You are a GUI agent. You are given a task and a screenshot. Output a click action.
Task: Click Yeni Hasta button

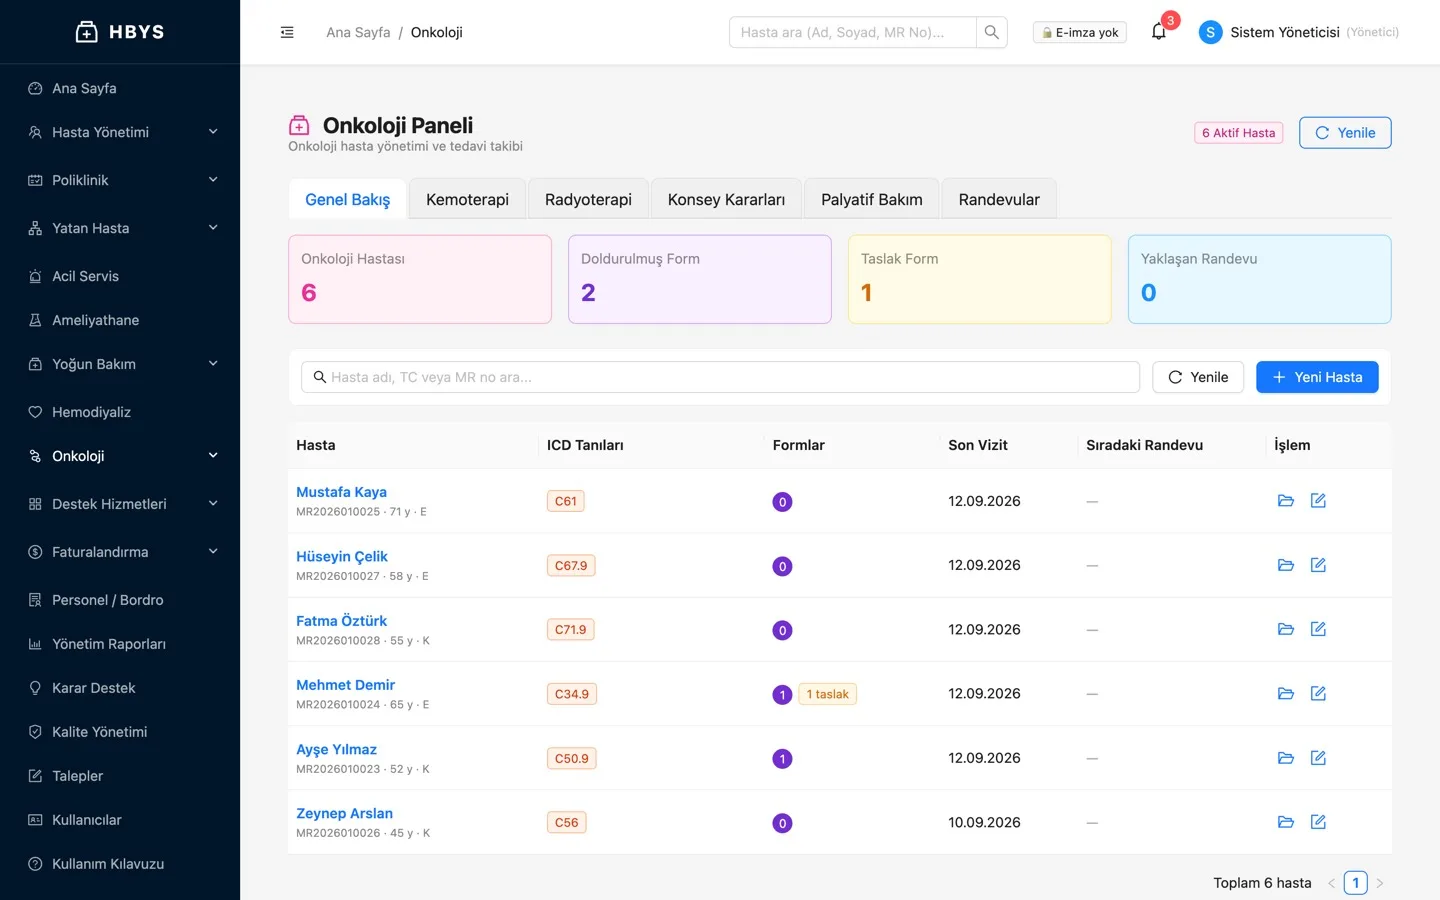point(1317,377)
